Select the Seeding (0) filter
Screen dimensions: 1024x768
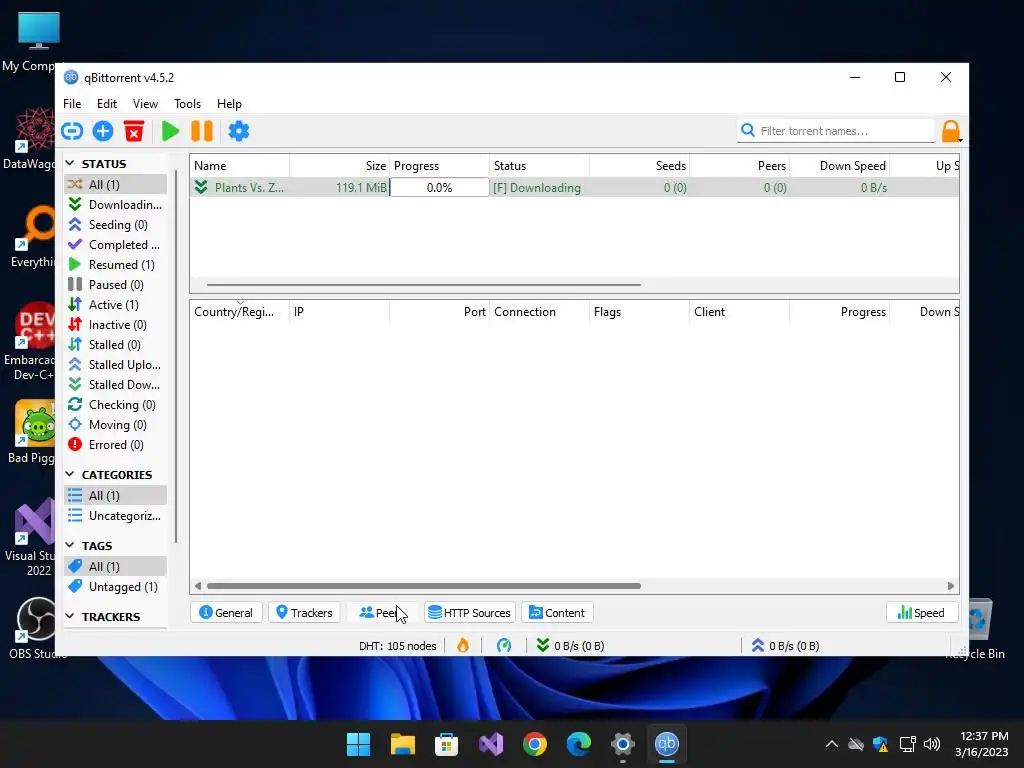pyautogui.click(x=116, y=225)
